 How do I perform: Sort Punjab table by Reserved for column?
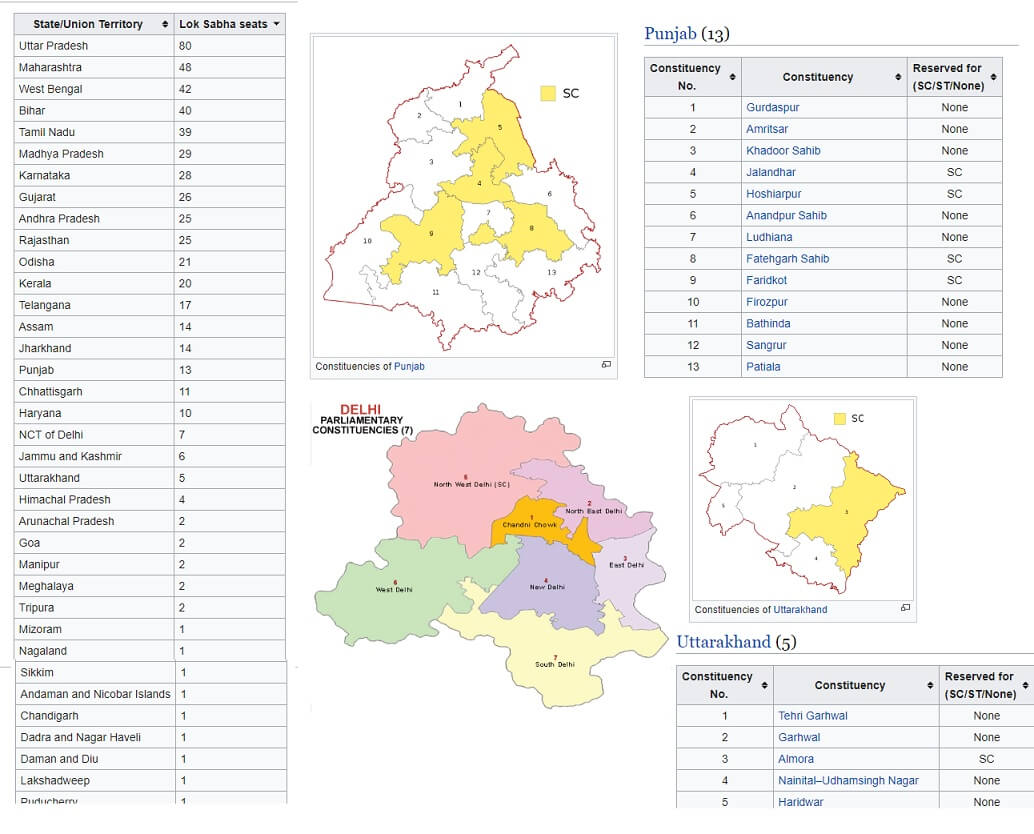coord(992,77)
